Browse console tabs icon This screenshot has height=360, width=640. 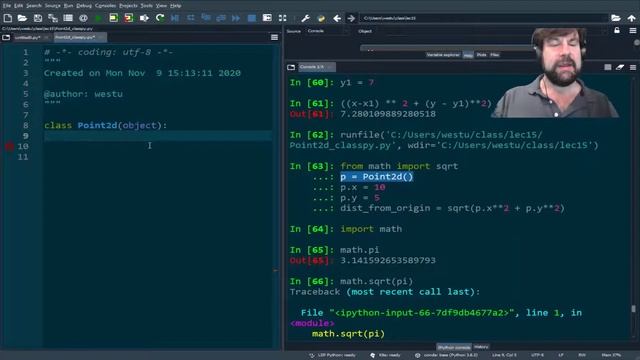pos(291,67)
